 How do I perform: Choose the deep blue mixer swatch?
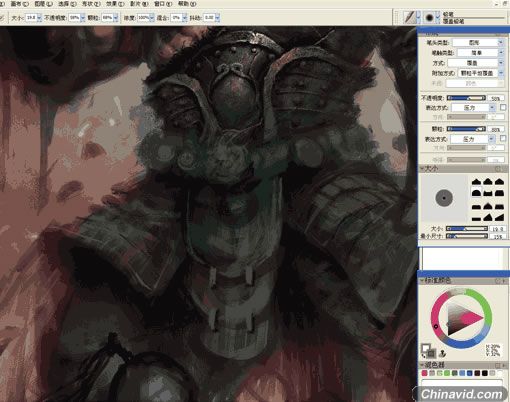tap(470, 373)
